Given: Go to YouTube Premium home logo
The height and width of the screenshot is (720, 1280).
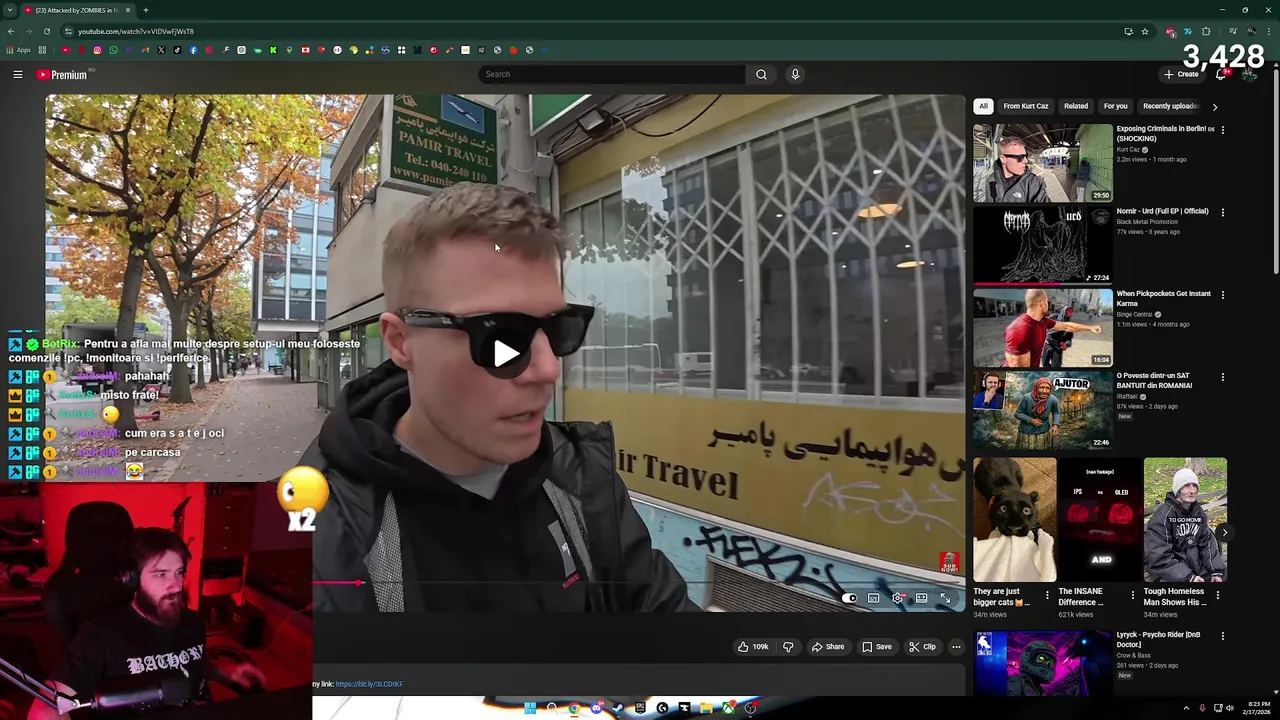Looking at the screenshot, I should coord(62,74).
